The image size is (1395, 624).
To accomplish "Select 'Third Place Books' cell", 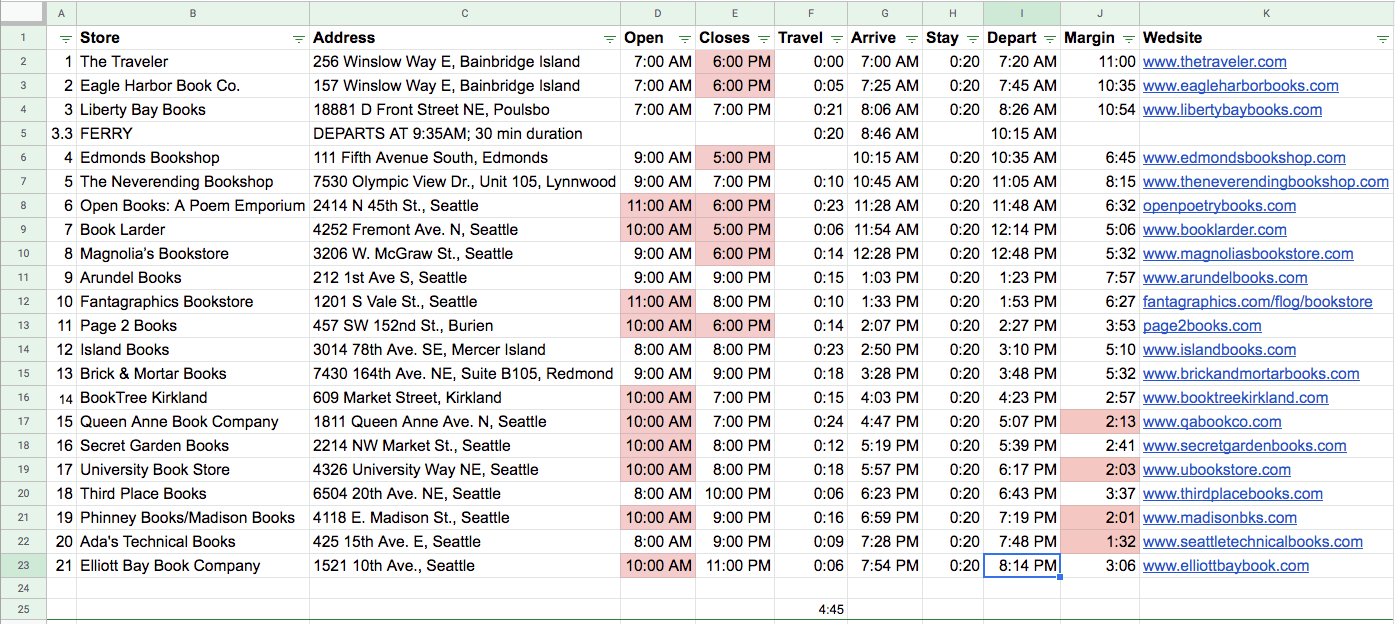I will point(193,494).
